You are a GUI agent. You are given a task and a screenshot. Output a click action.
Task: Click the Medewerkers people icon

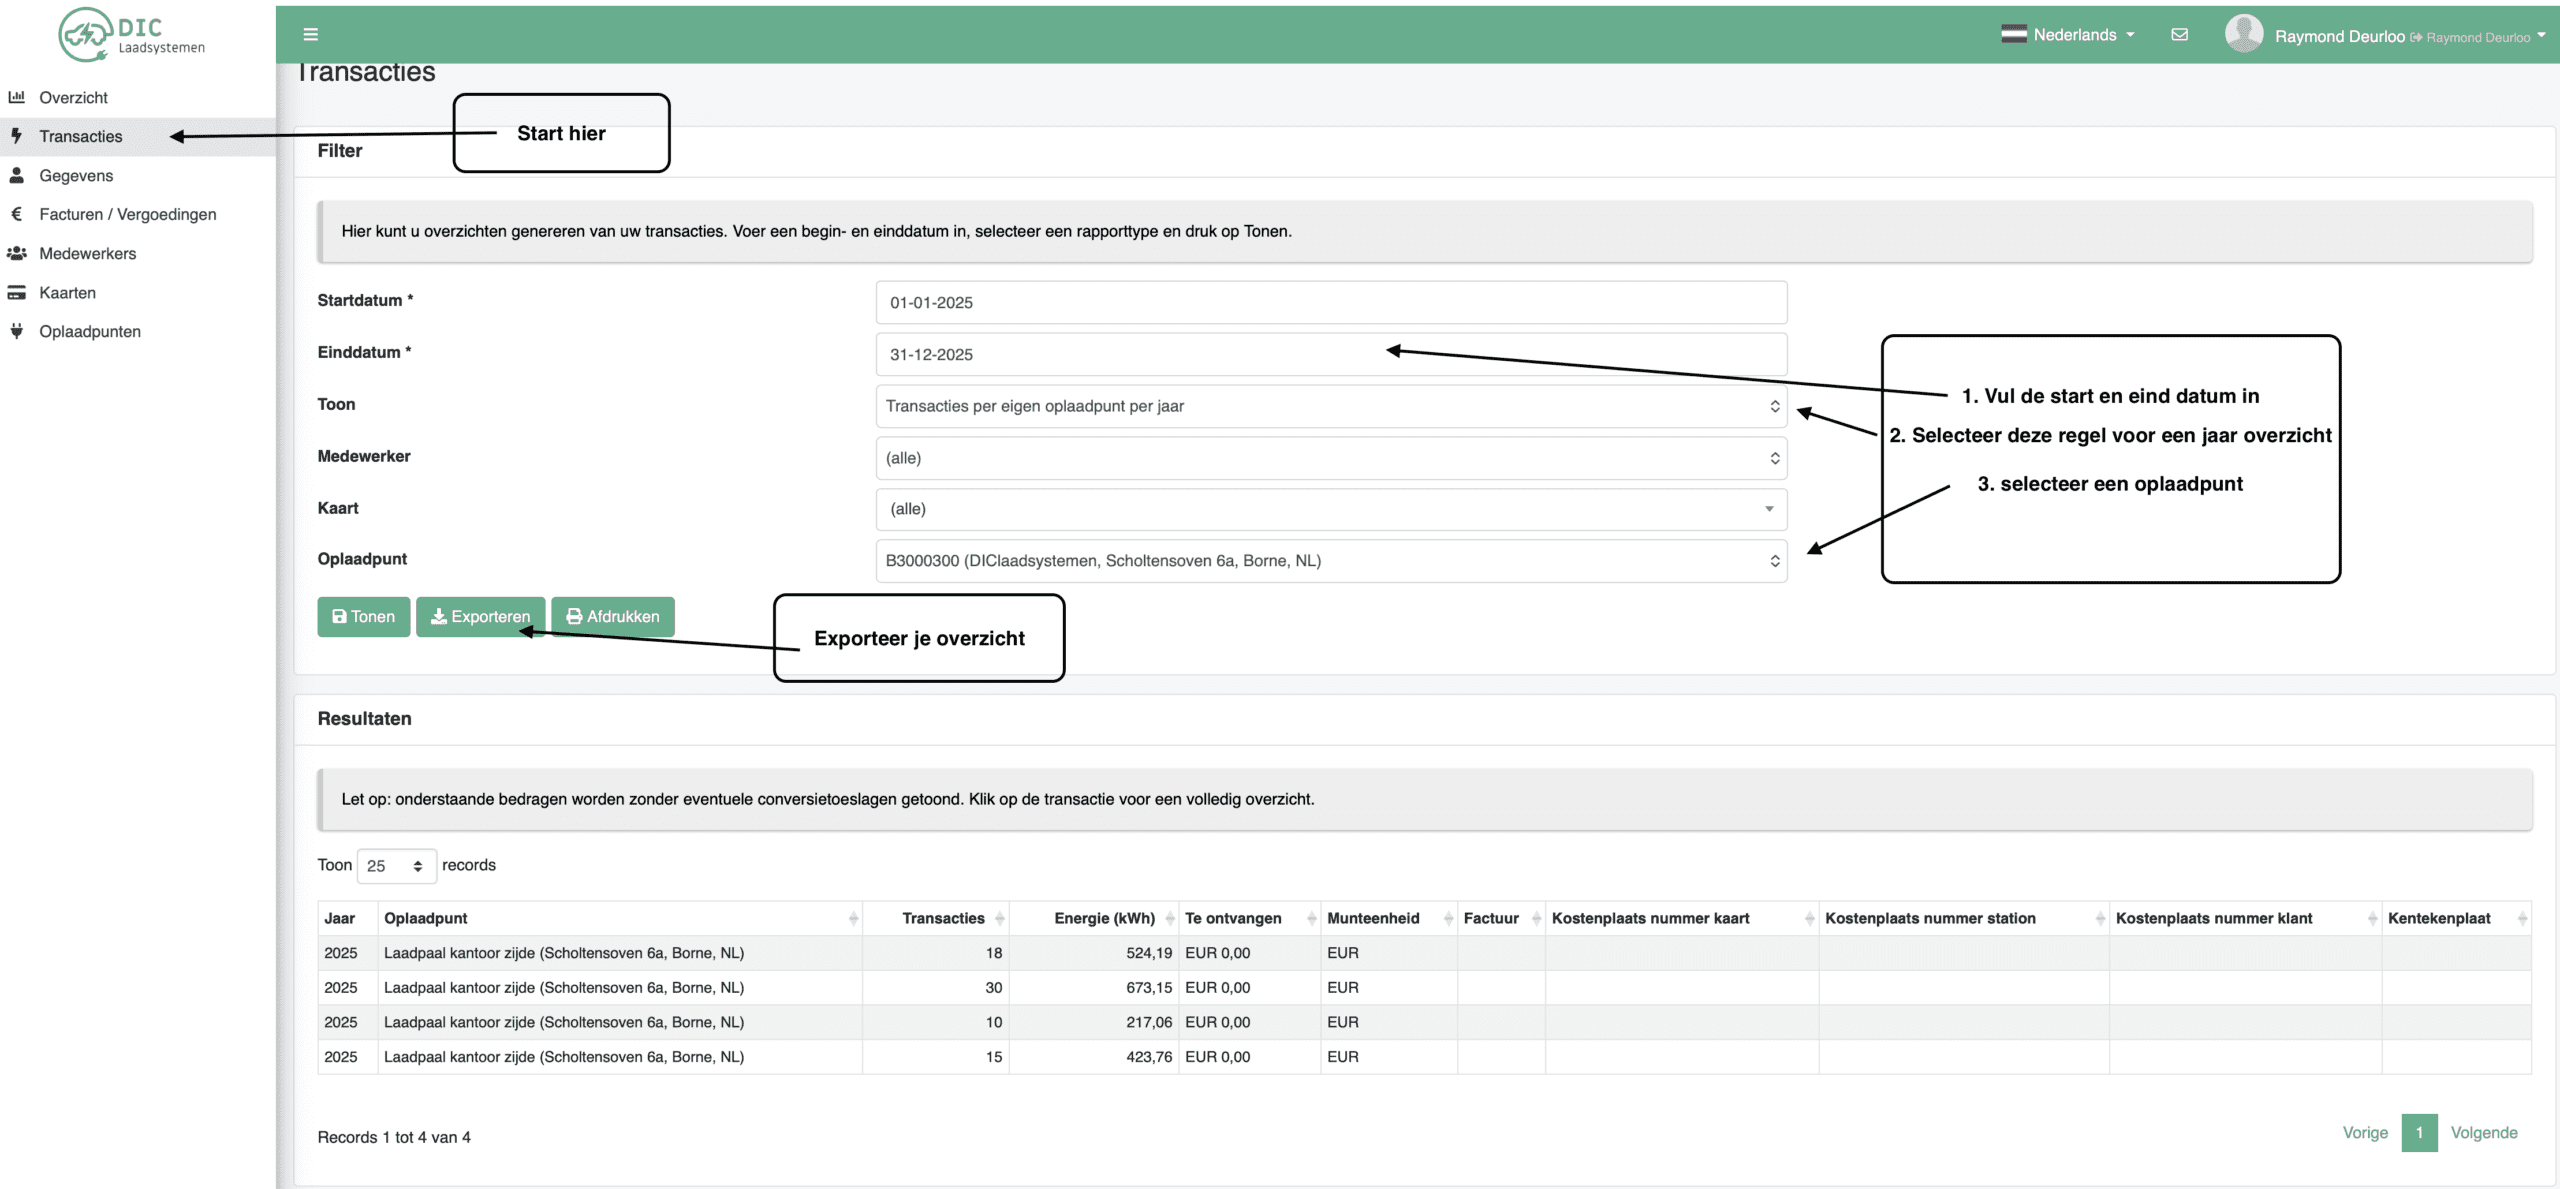tap(16, 254)
